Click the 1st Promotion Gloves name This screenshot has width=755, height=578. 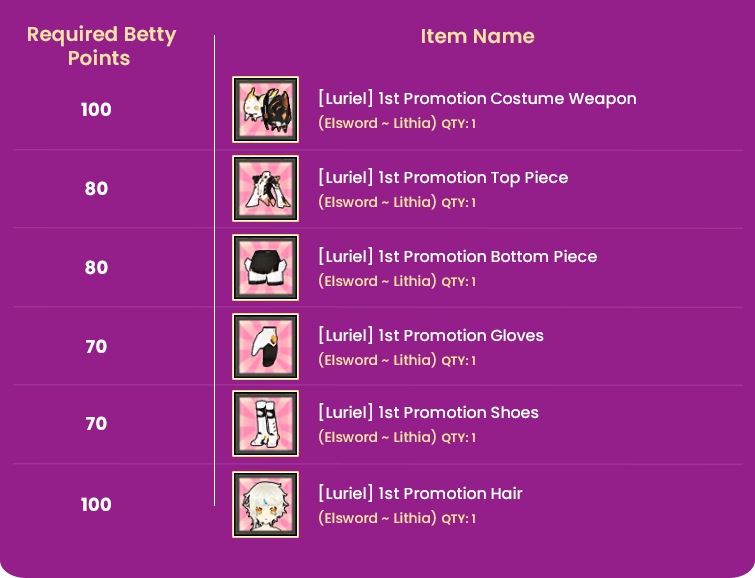430,336
